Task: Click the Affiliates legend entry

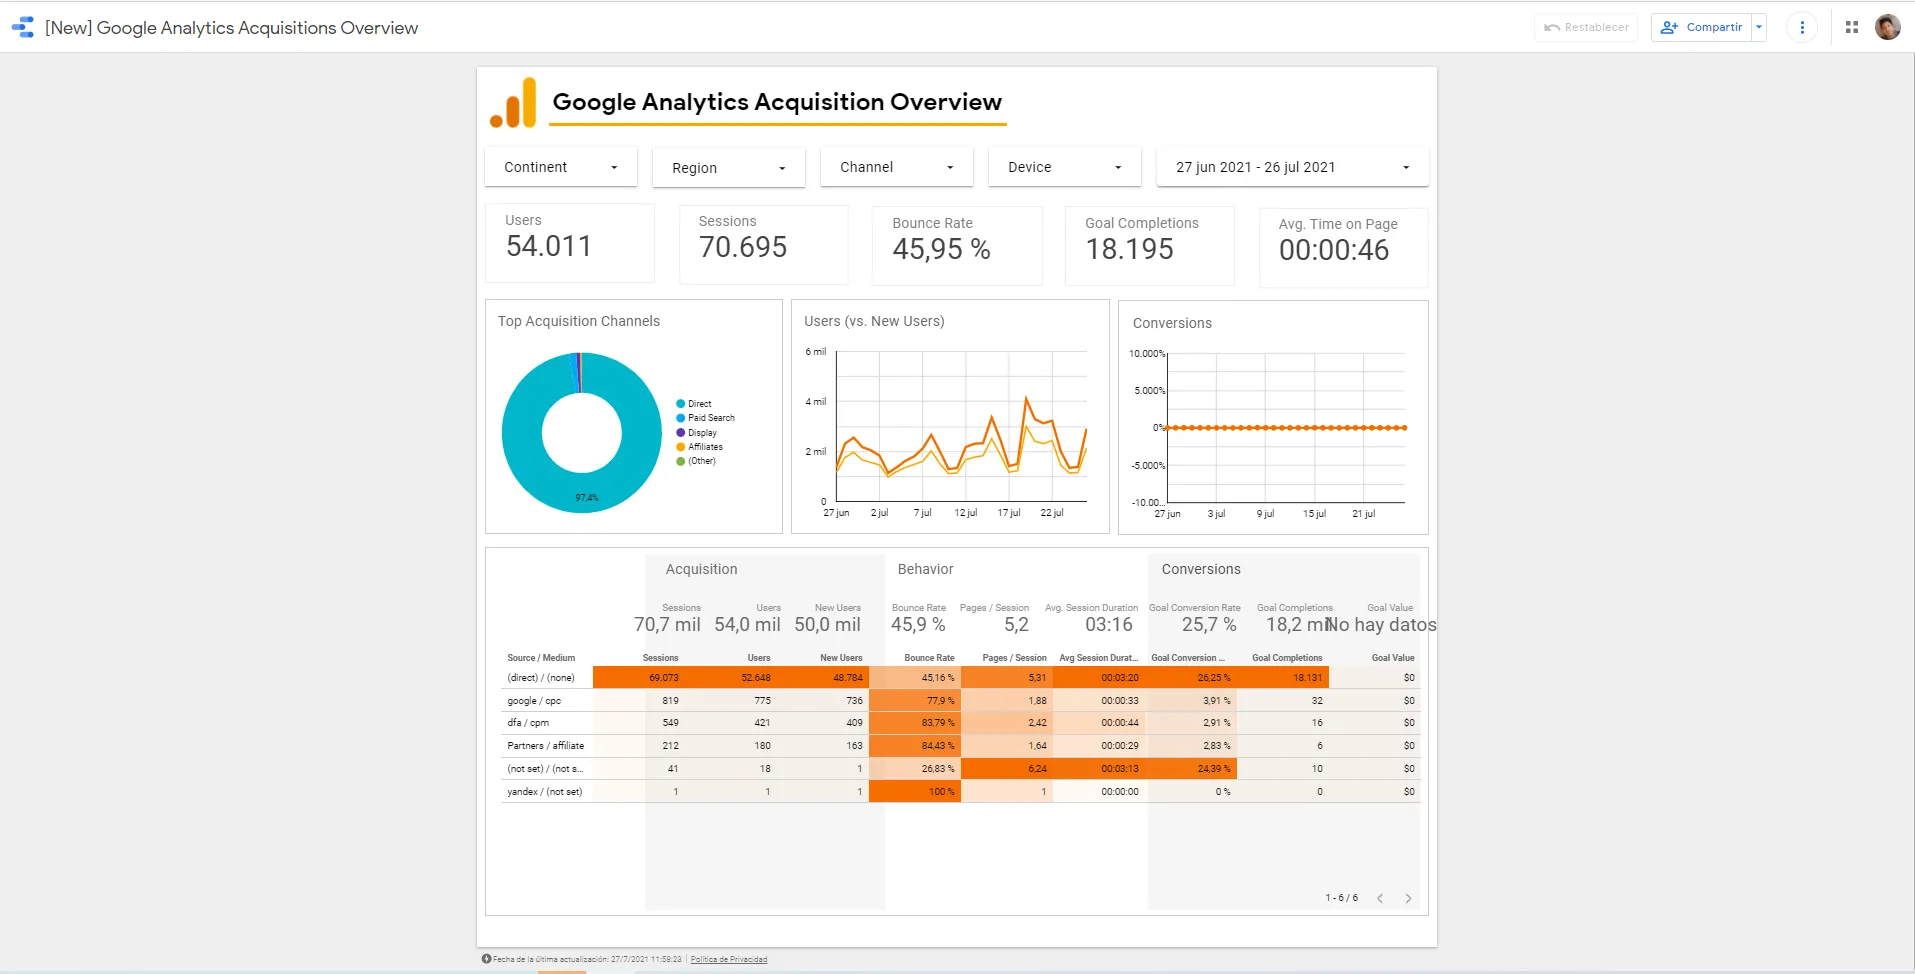Action: coord(700,447)
